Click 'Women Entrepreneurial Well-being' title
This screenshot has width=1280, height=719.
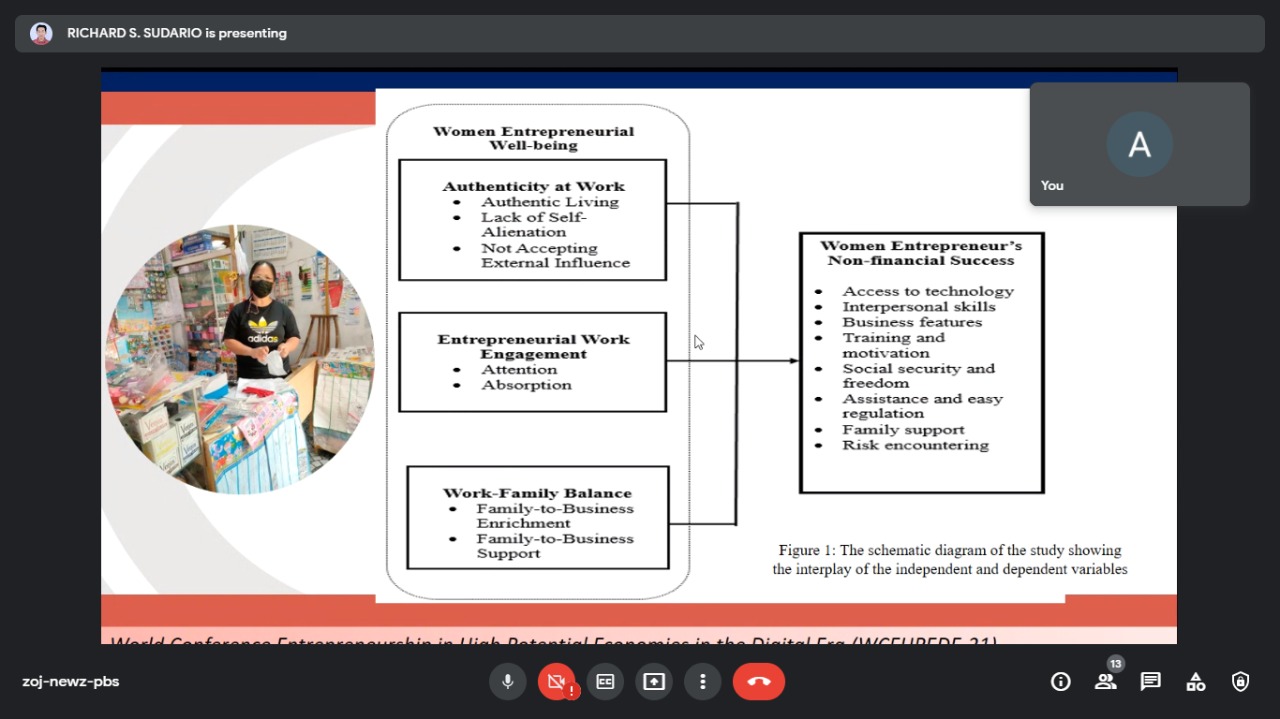click(x=533, y=138)
